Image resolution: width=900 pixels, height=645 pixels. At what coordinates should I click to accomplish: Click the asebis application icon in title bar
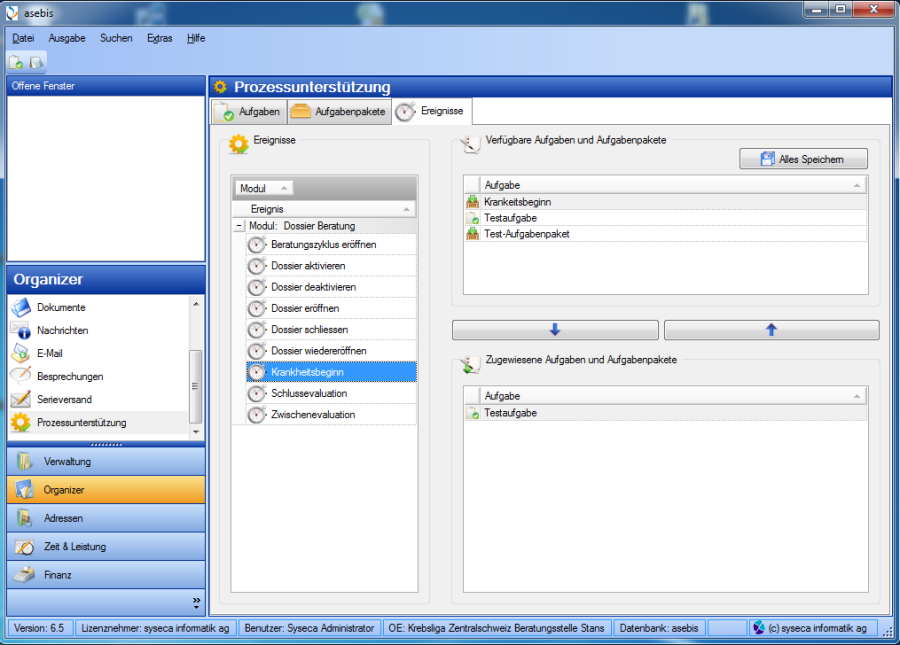pyautogui.click(x=11, y=12)
